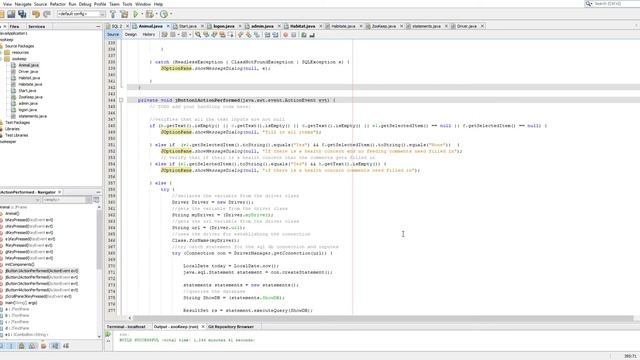Collapse the jButton1ActionPerformed method fold
Viewport: 640px width, 360px height.
(x=121, y=100)
